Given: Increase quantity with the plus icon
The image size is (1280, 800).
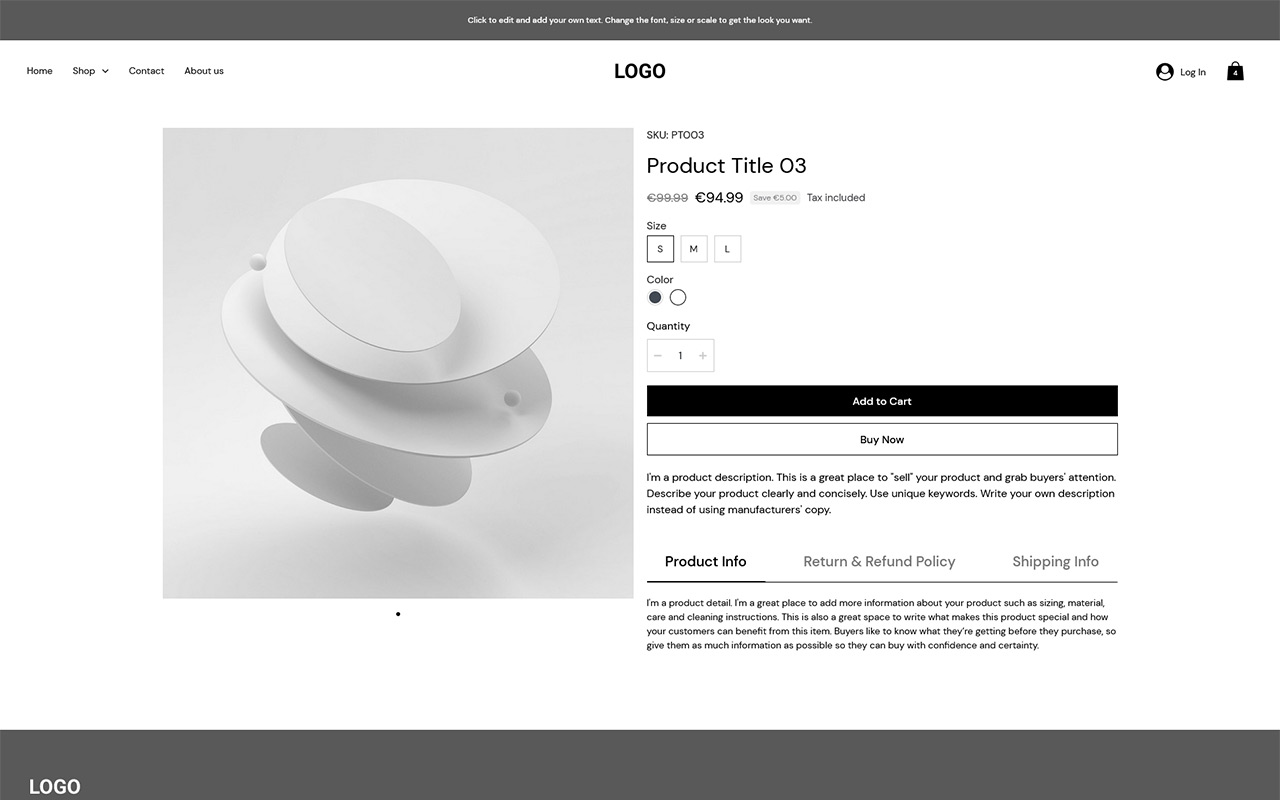Looking at the screenshot, I should pyautogui.click(x=703, y=356).
